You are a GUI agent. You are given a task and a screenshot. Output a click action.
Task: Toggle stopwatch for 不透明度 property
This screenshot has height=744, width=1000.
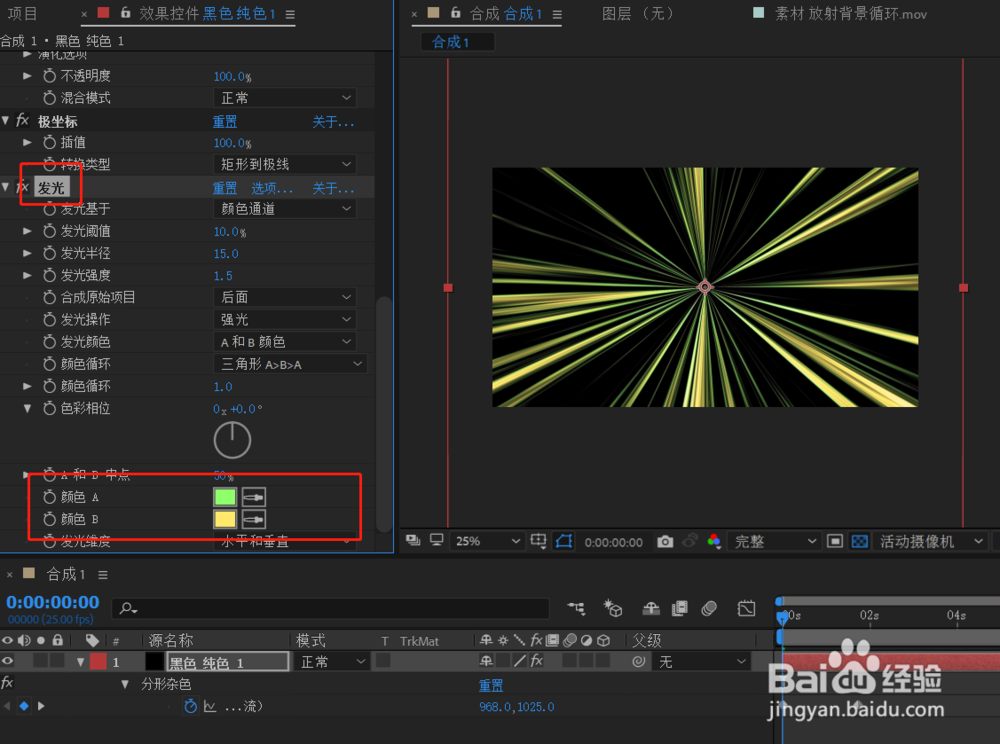[x=49, y=76]
